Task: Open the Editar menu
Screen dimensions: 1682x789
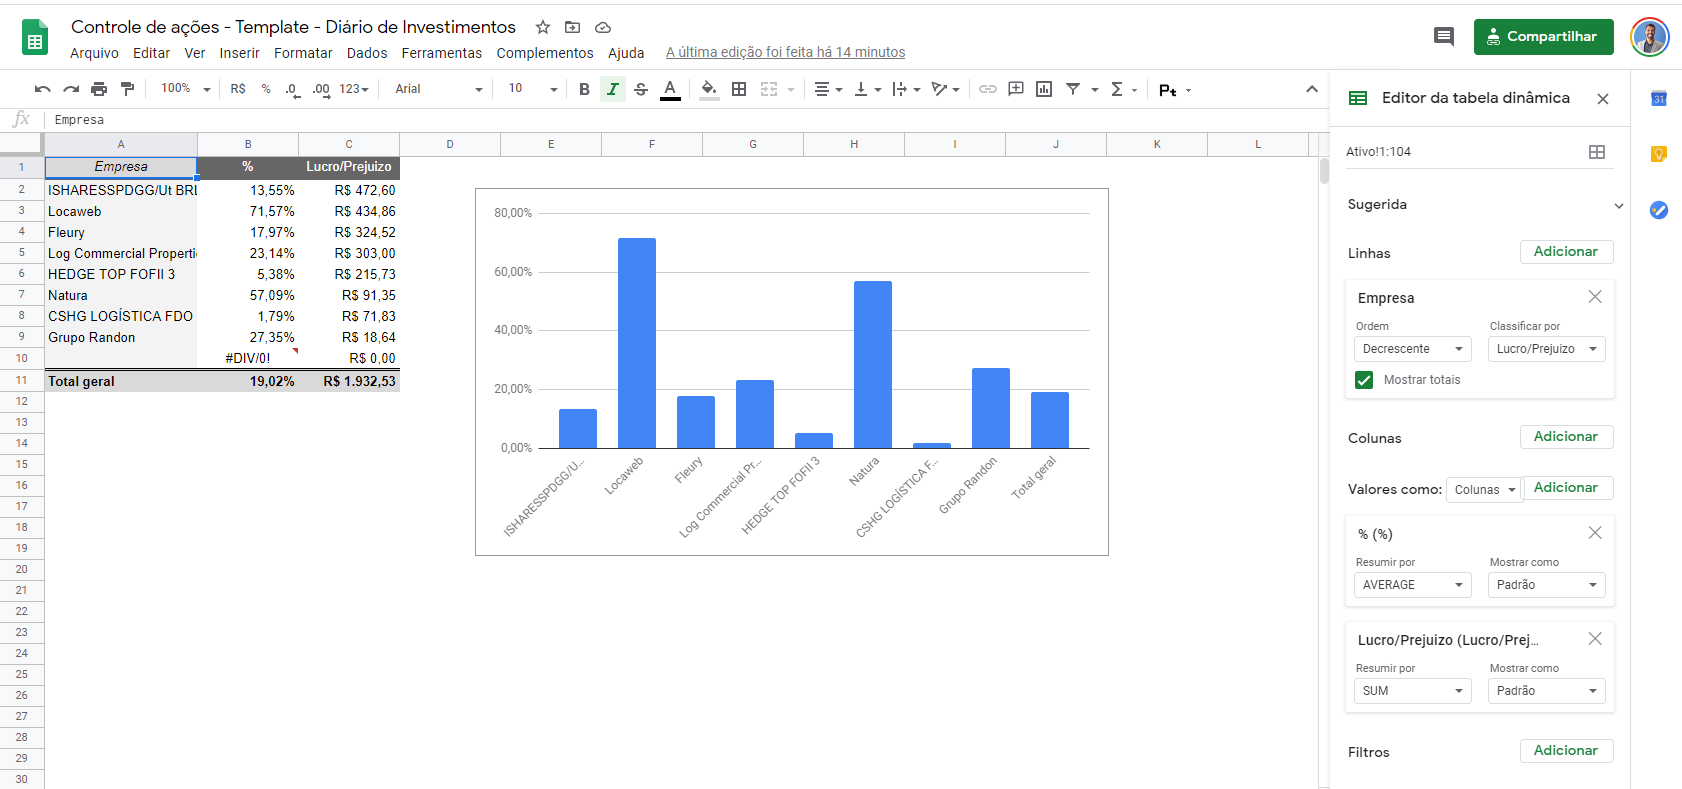Action: pos(151,53)
